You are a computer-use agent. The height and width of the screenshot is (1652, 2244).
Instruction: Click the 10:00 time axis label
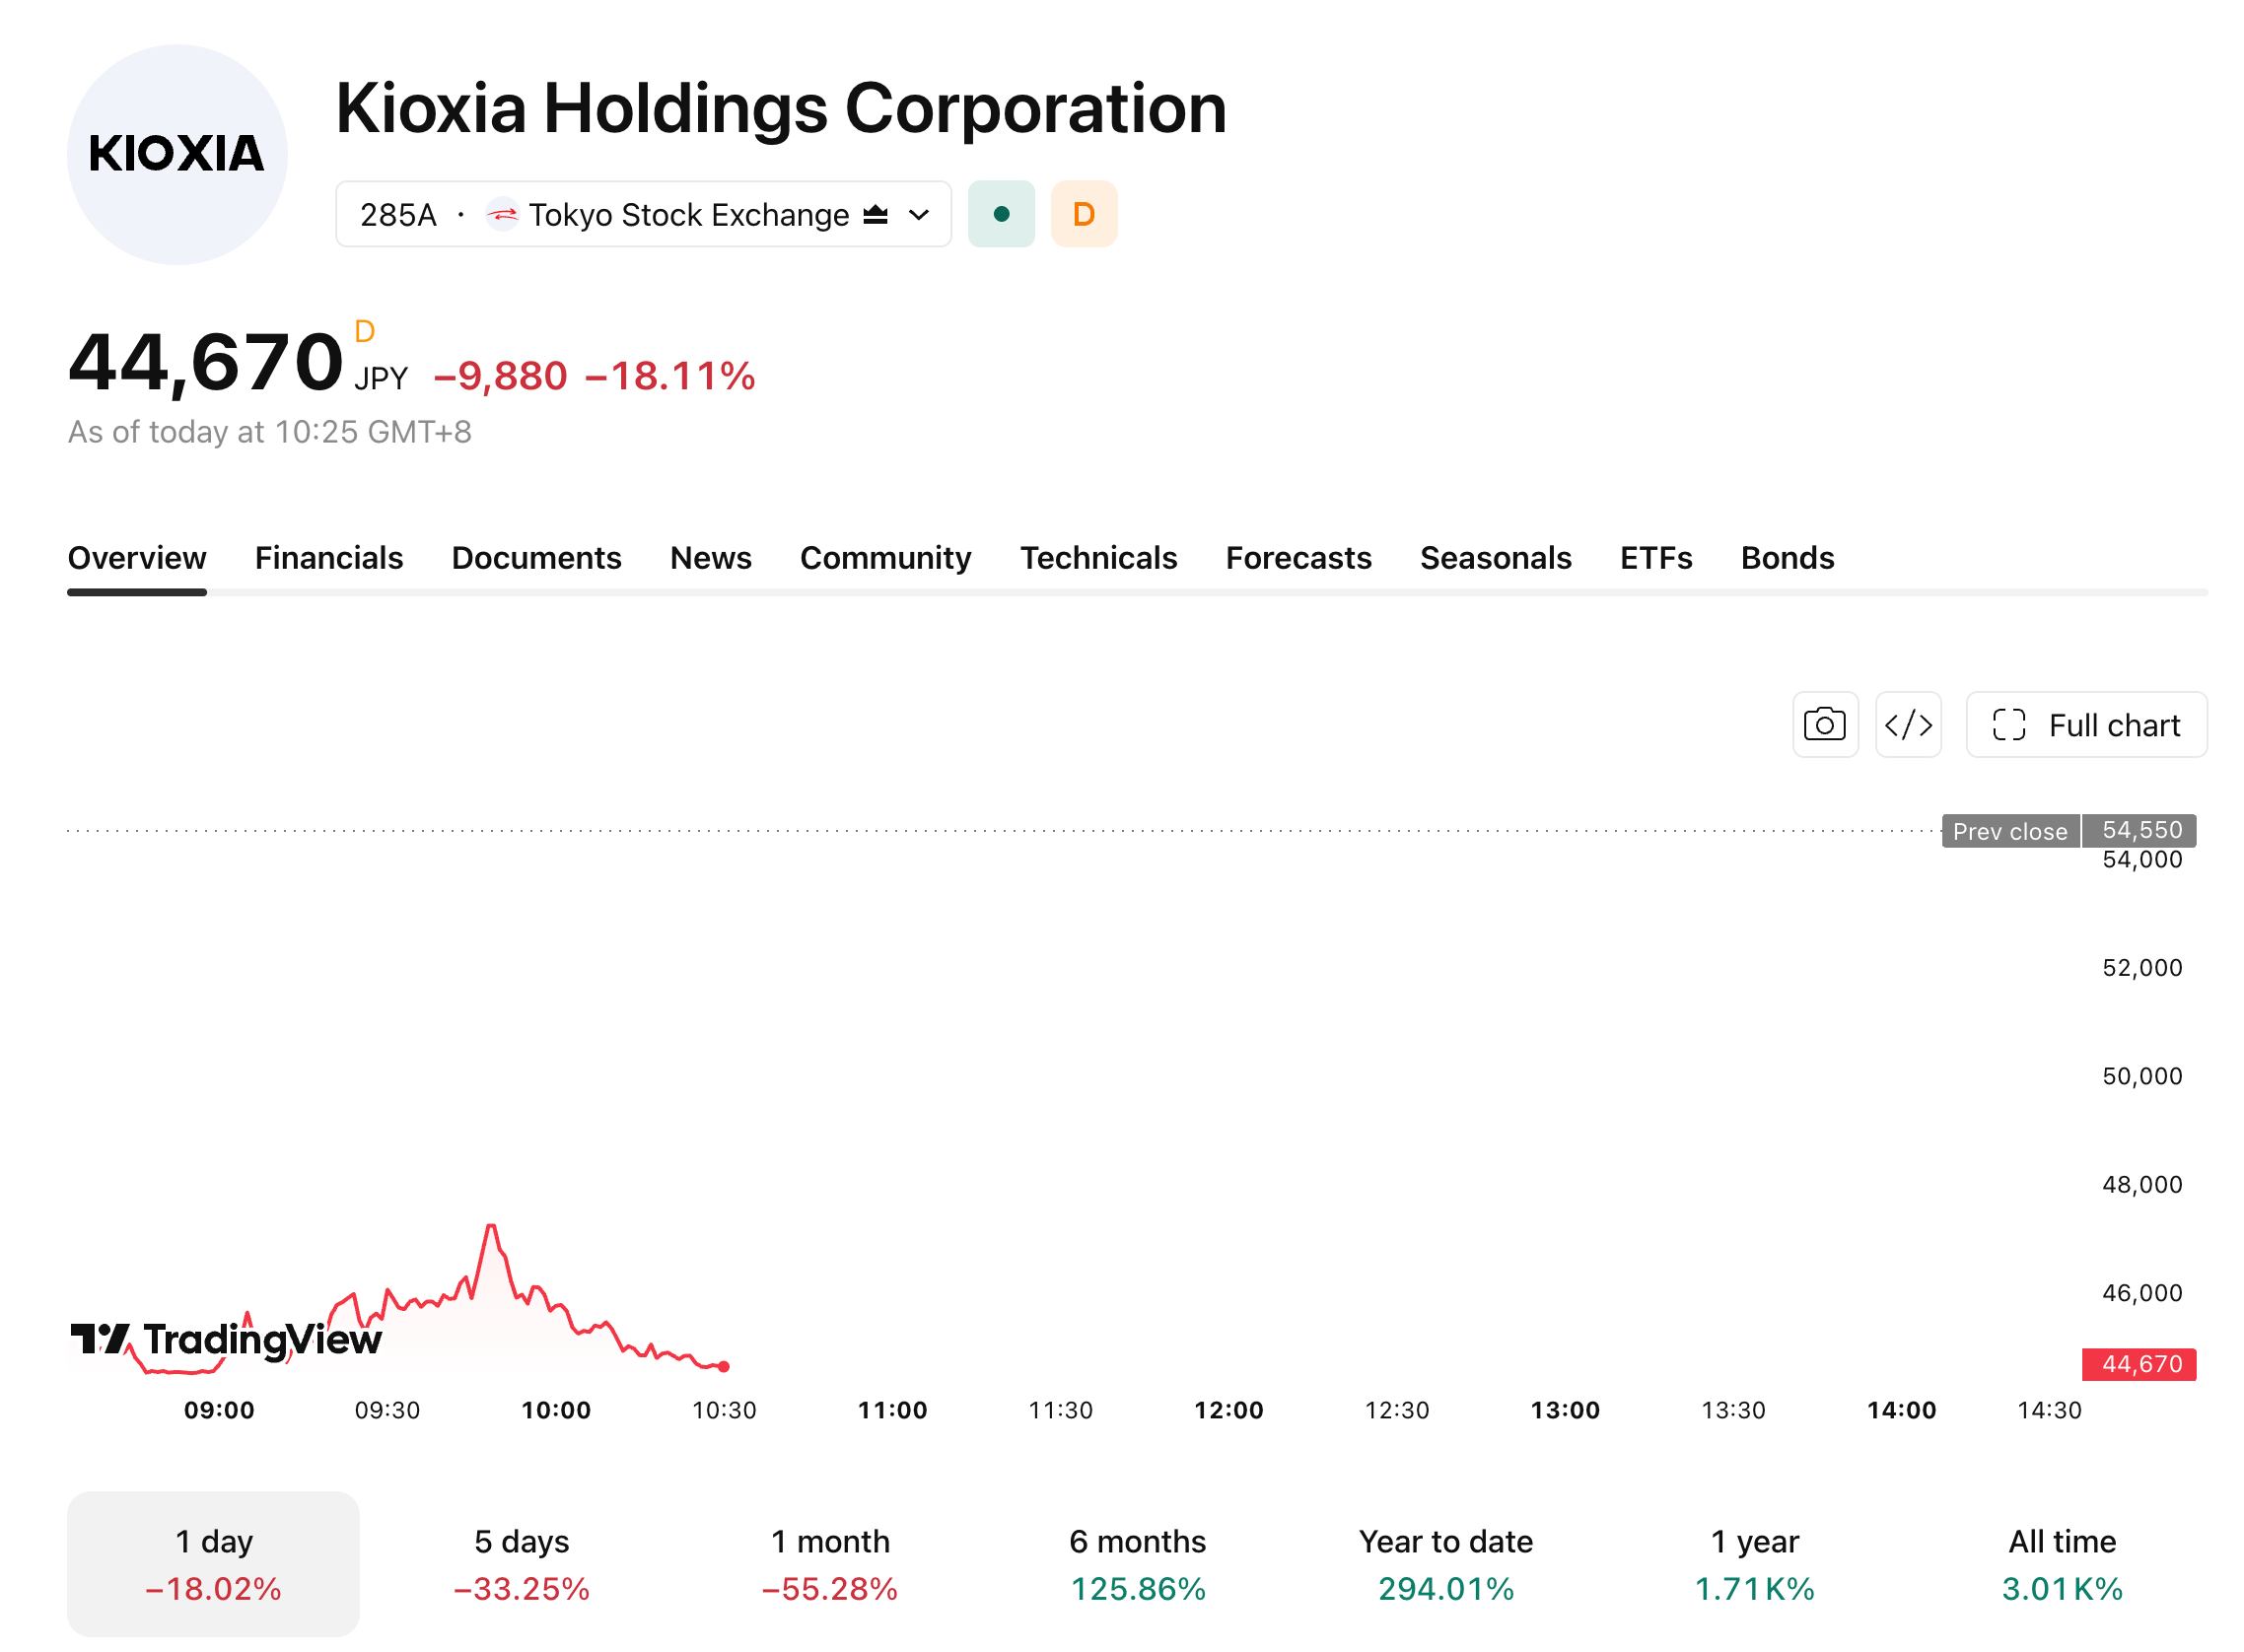click(x=556, y=1410)
